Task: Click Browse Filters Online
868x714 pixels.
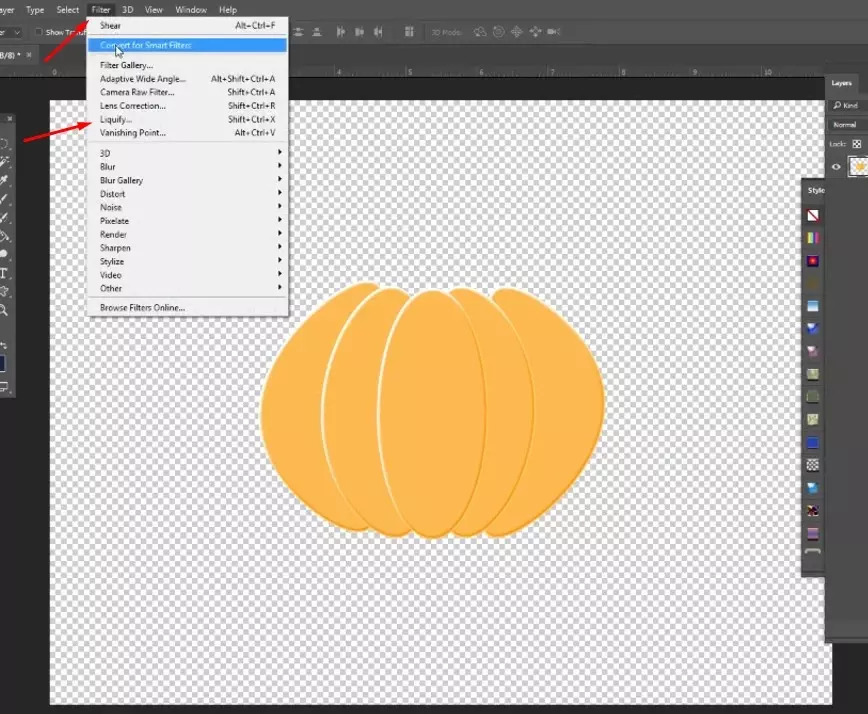Action: [187, 308]
